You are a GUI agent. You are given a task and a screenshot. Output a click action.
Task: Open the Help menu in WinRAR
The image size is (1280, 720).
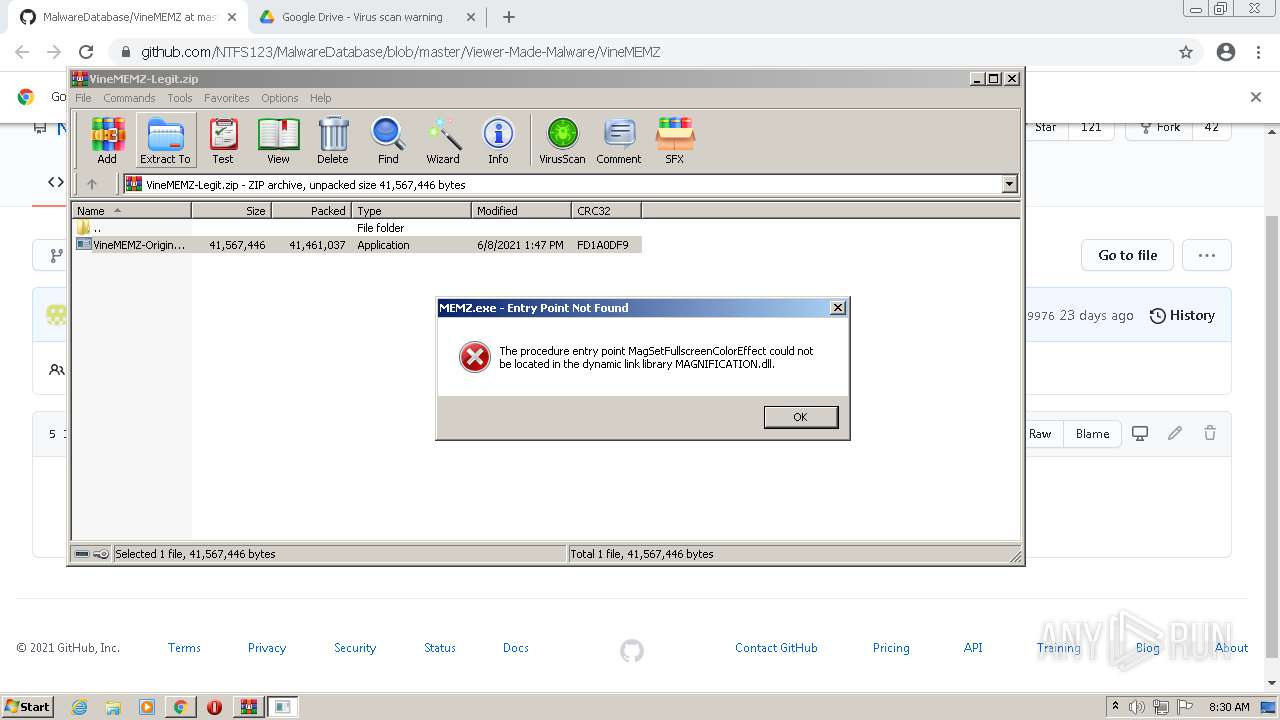[x=320, y=98]
